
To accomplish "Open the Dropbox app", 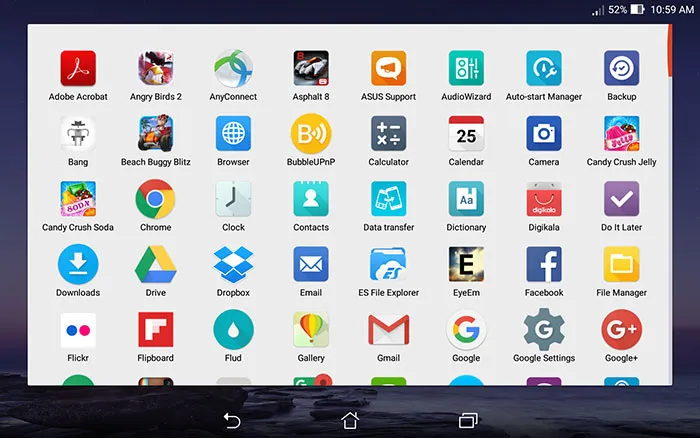I will pyautogui.click(x=233, y=265).
